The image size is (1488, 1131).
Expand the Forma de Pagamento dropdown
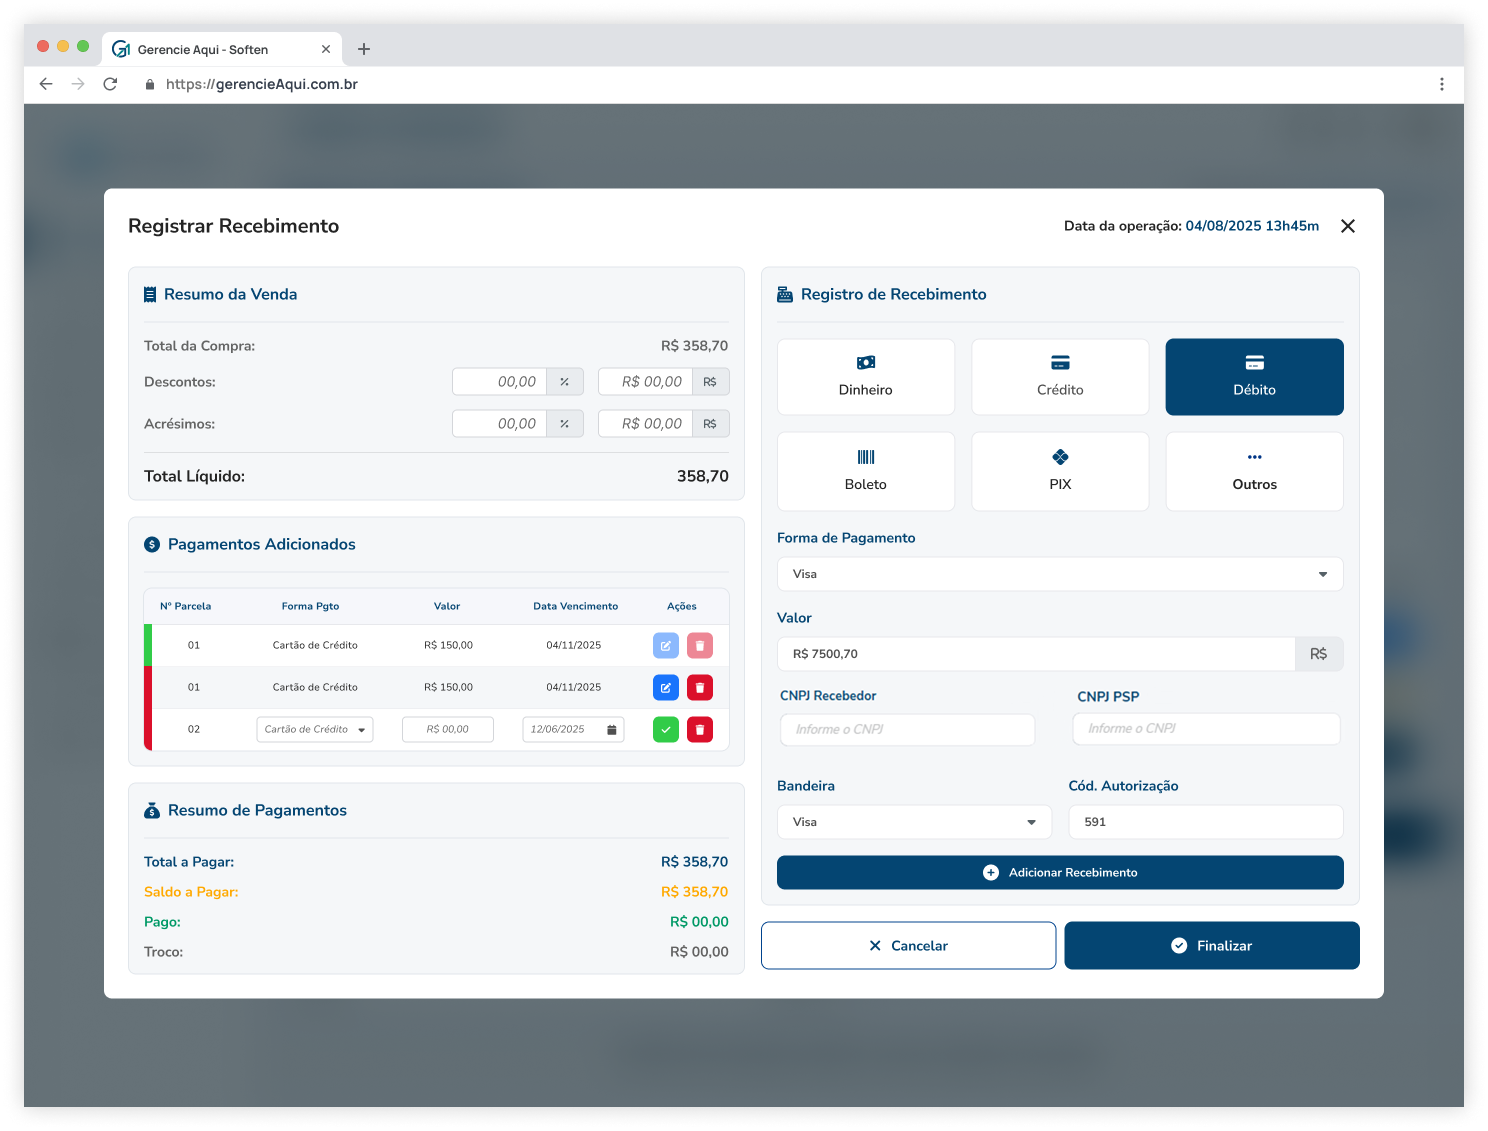tap(1059, 574)
